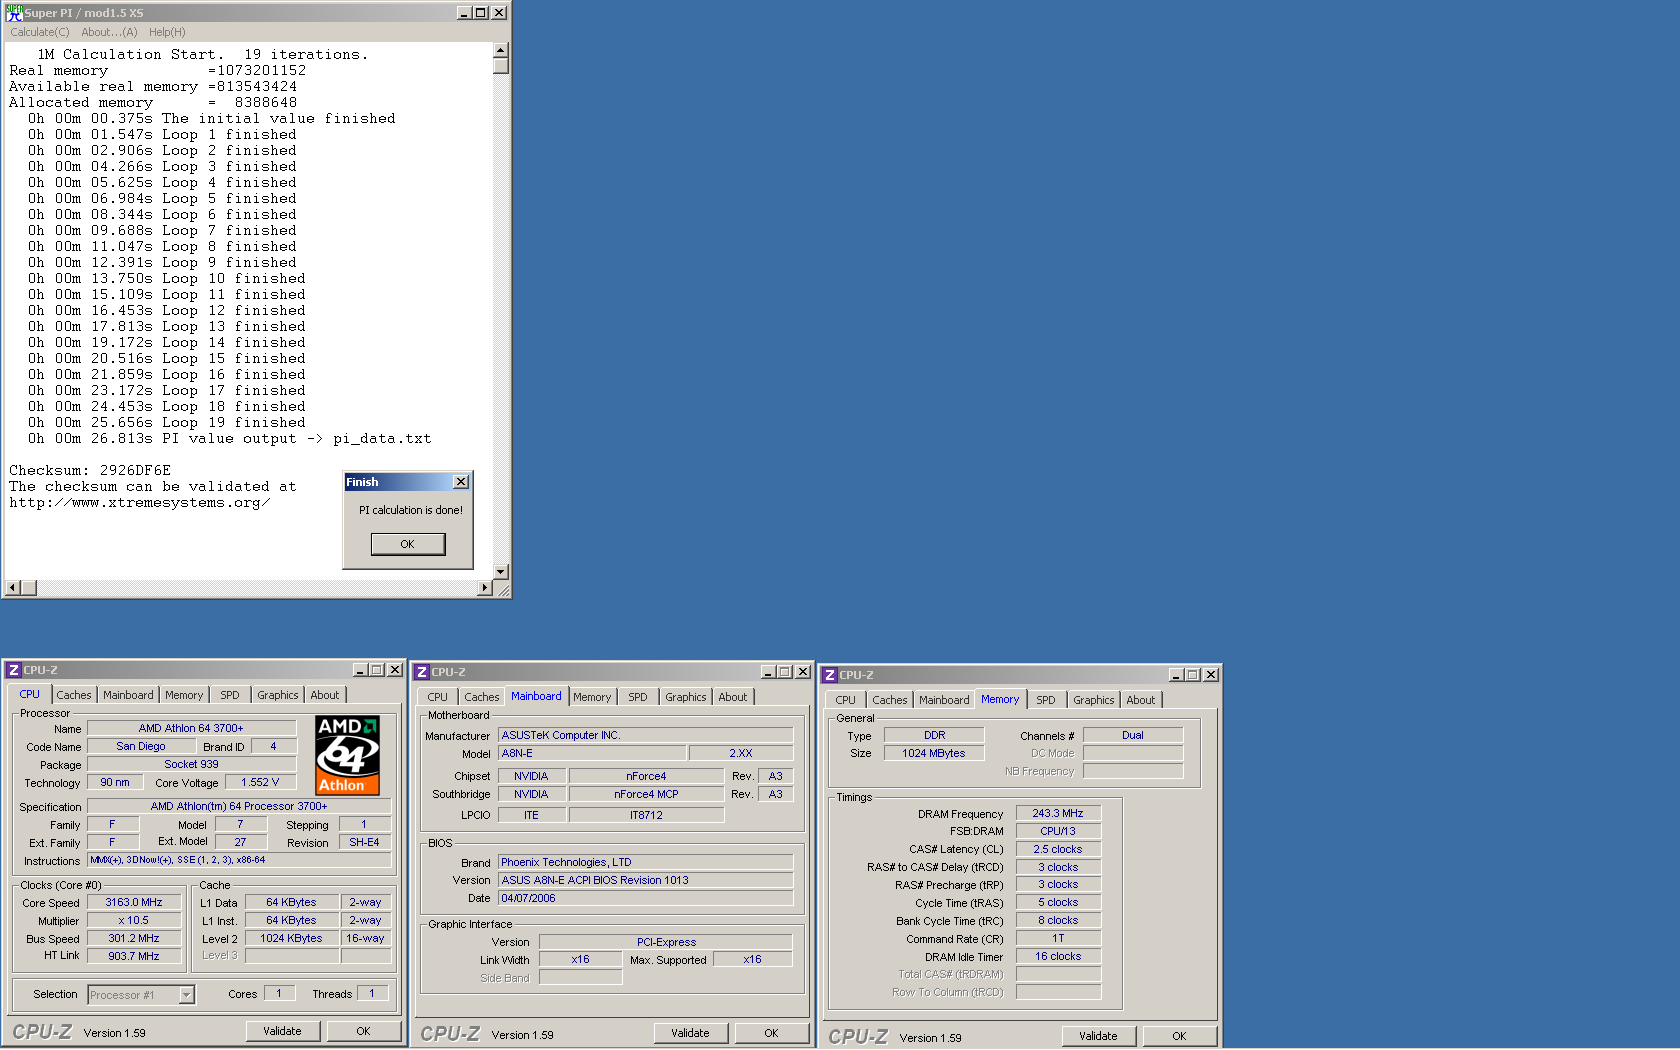Image resolution: width=1680 pixels, height=1050 pixels.
Task: Open About tab in the first CPU-Z window
Action: click(325, 695)
